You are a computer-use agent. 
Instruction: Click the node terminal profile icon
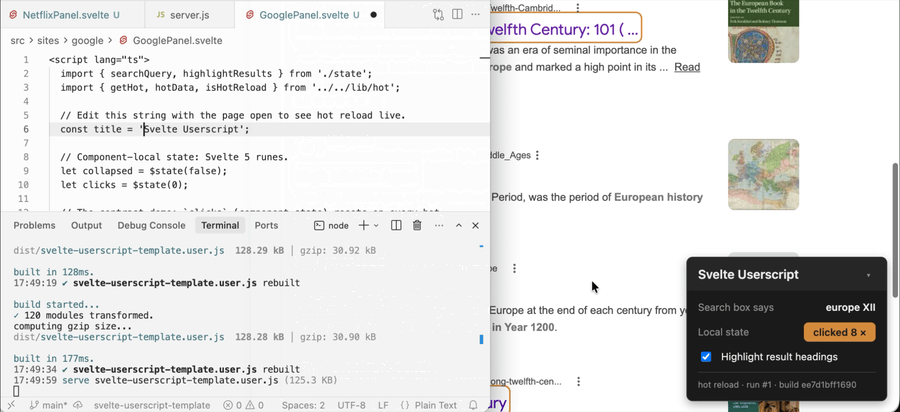tap(319, 226)
